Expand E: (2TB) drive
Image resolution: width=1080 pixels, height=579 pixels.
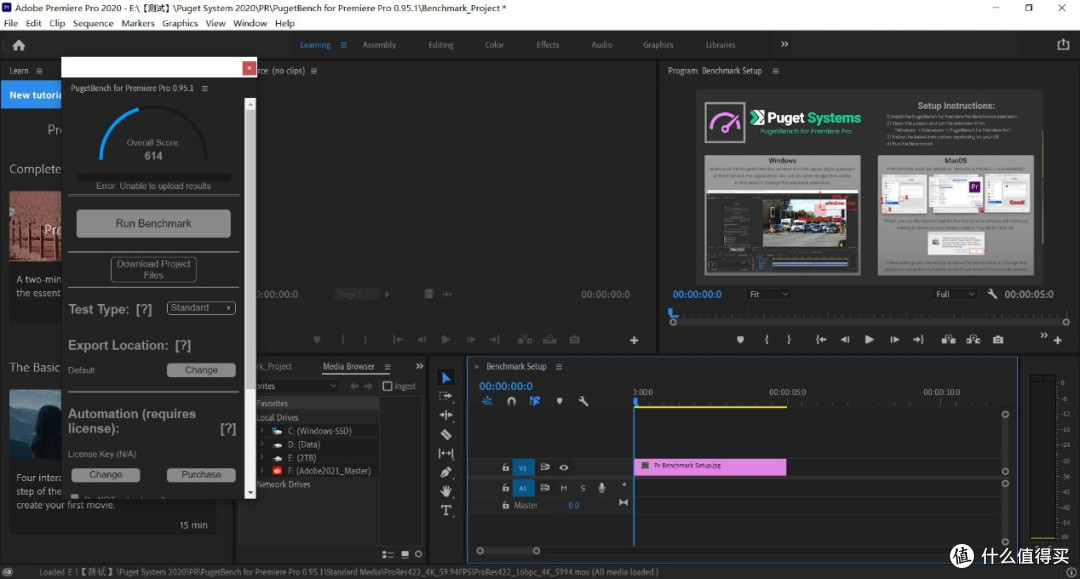tap(262, 458)
